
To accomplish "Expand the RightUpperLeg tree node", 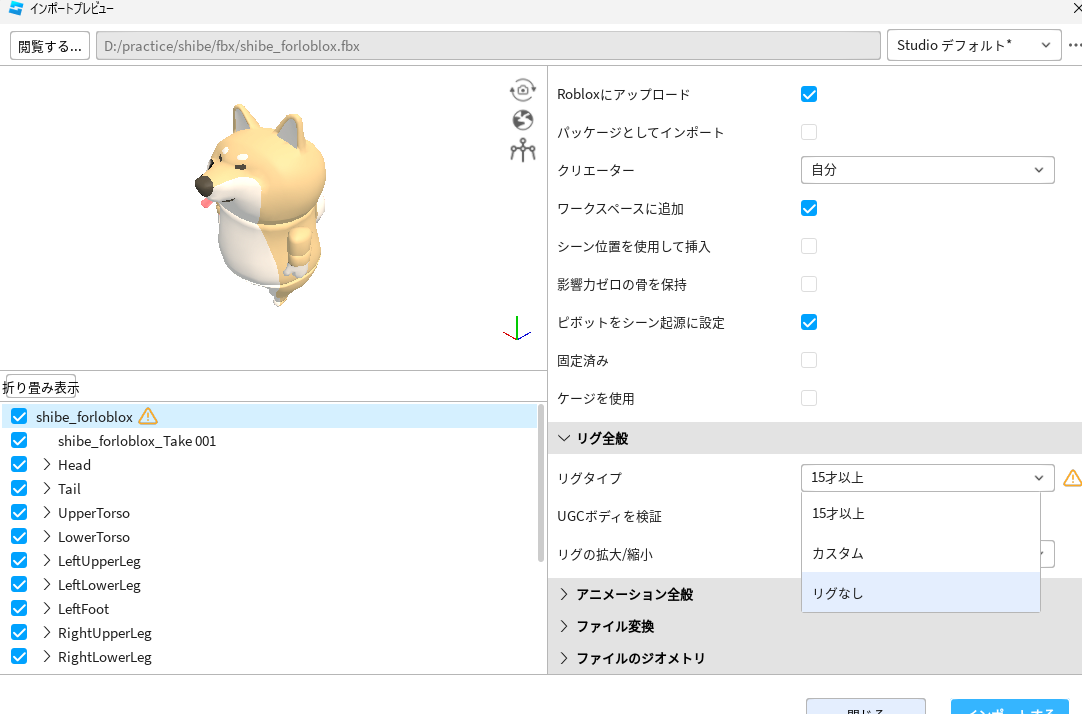I will (47, 633).
